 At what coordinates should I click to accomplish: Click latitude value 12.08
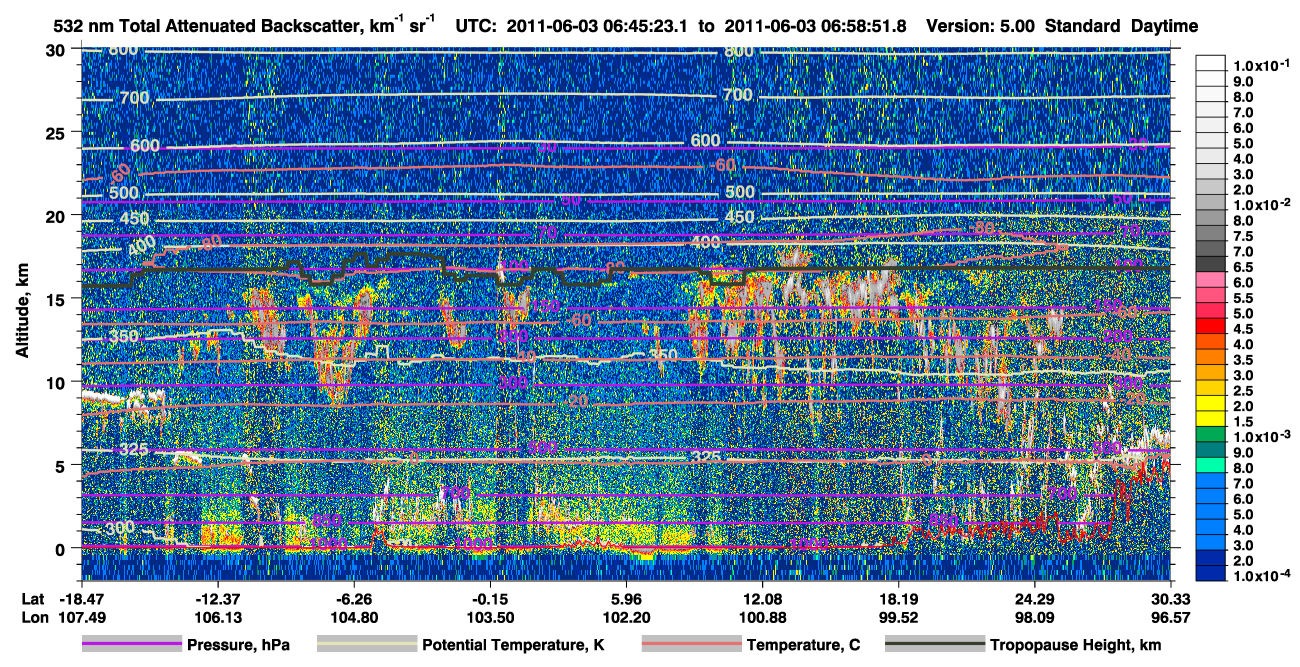pyautogui.click(x=762, y=598)
